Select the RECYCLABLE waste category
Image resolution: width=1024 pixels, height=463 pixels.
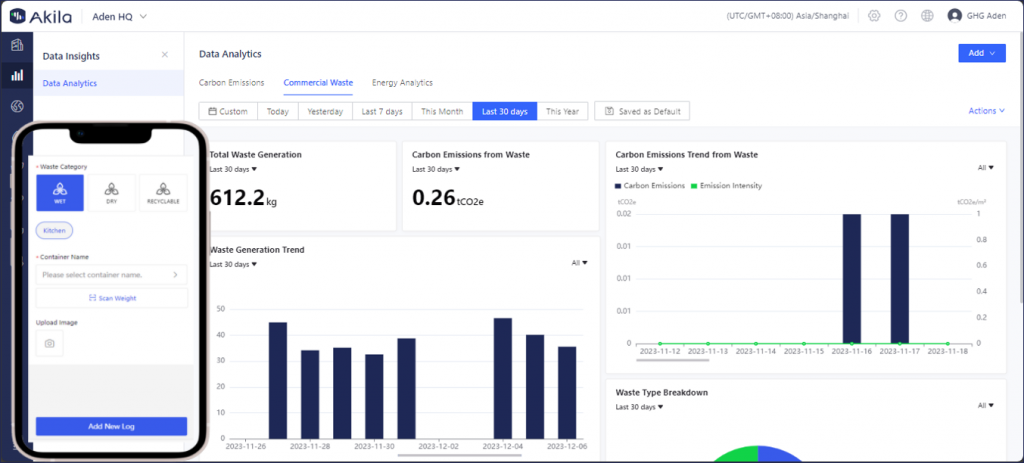point(163,192)
